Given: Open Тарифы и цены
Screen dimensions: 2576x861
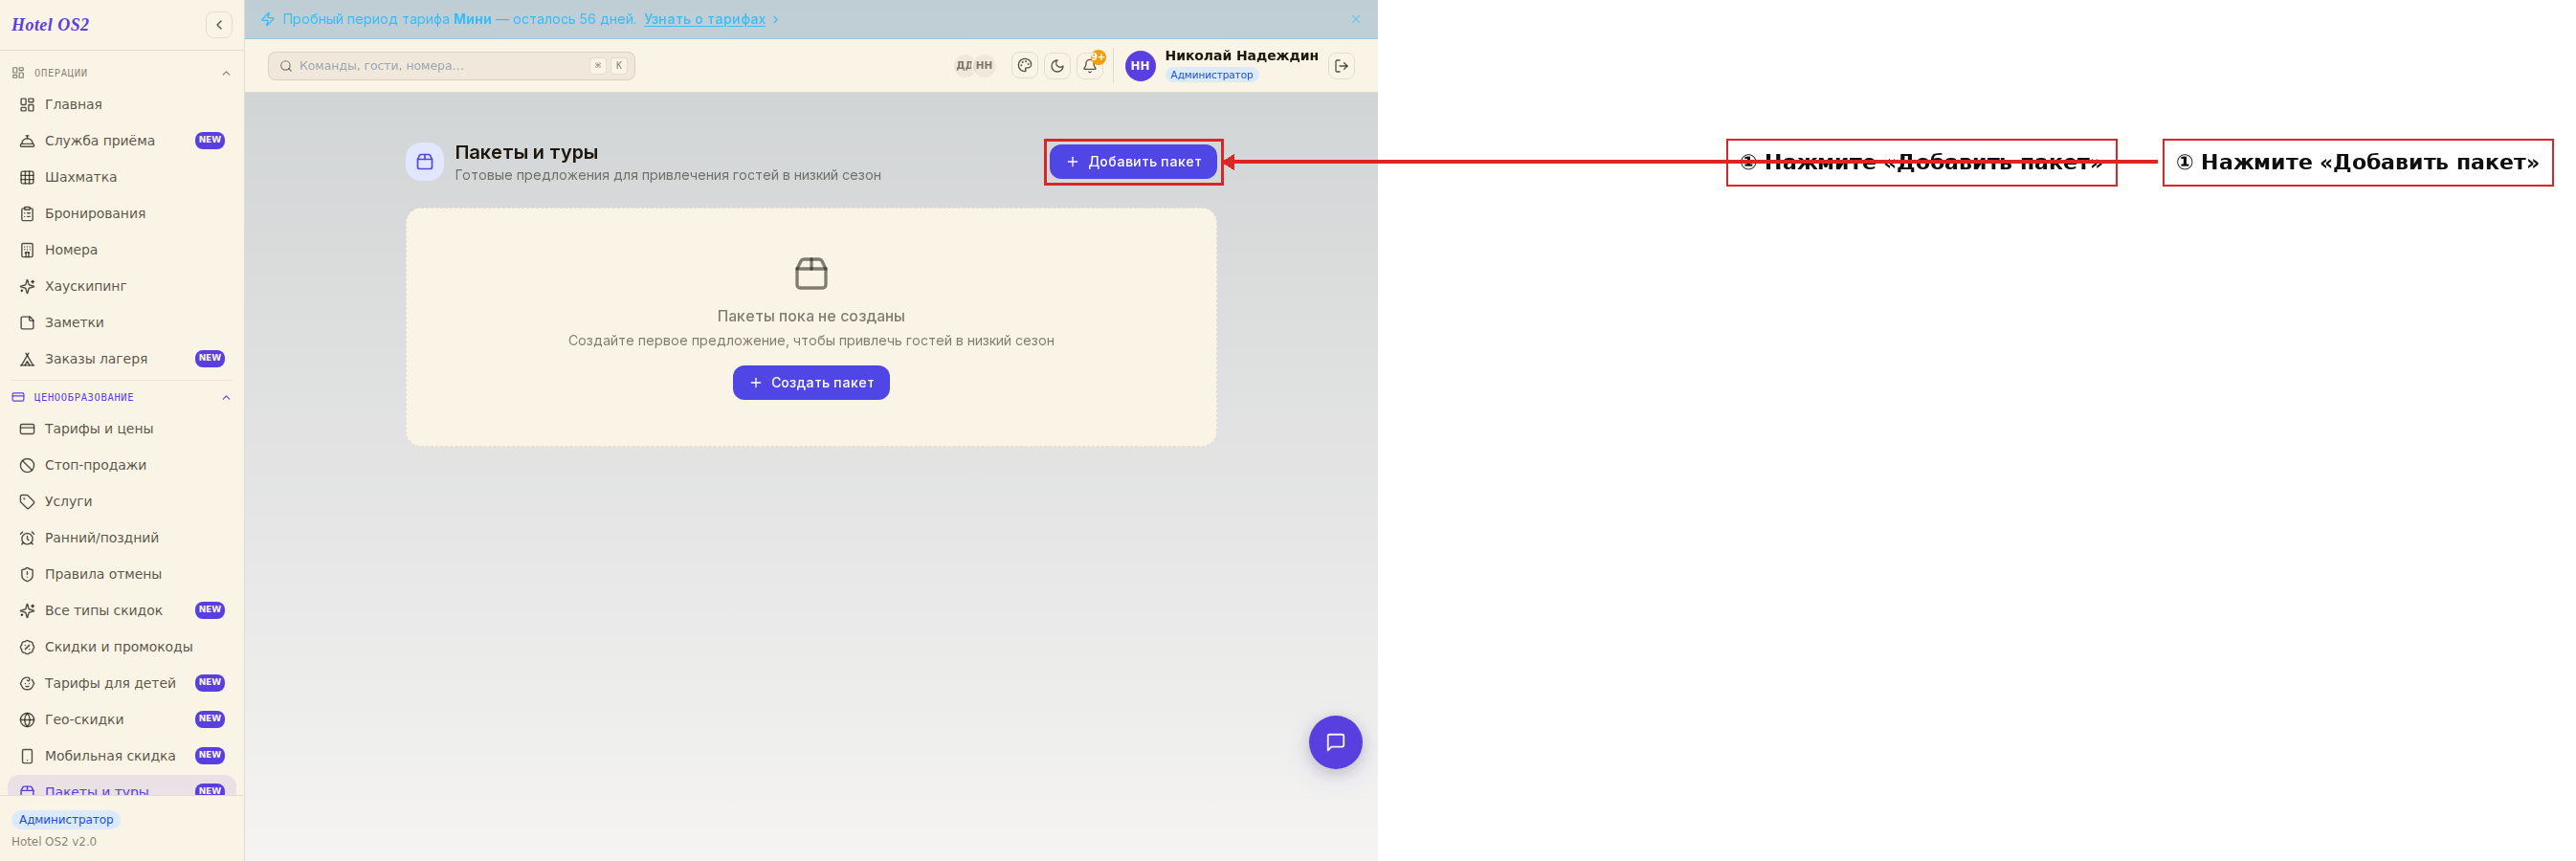Looking at the screenshot, I should 121,429.
